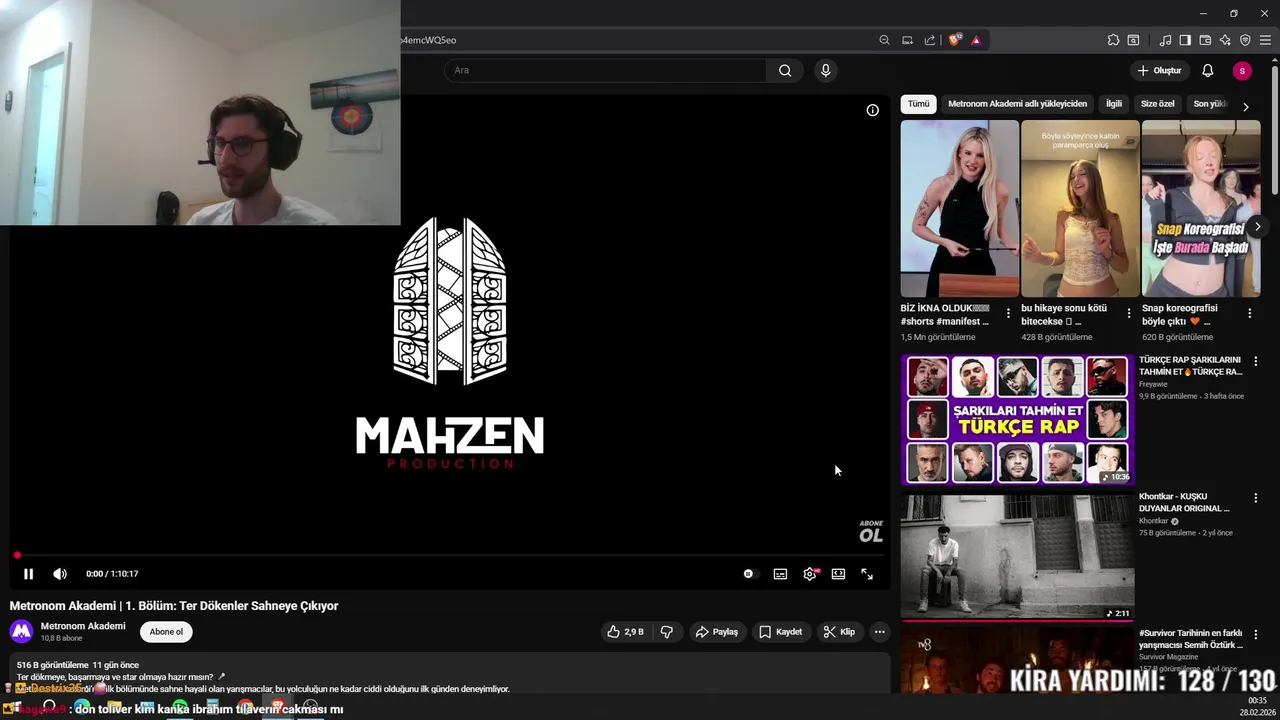Open the account avatar menu
Viewport: 1280px width, 720px height.
tap(1242, 70)
